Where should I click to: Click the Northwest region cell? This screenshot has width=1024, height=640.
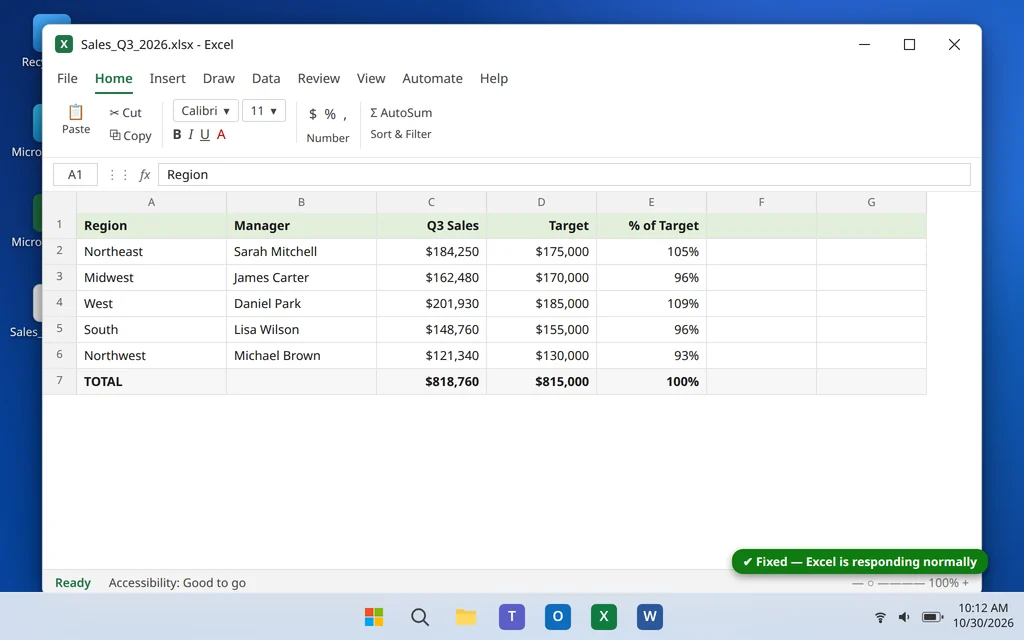[152, 355]
